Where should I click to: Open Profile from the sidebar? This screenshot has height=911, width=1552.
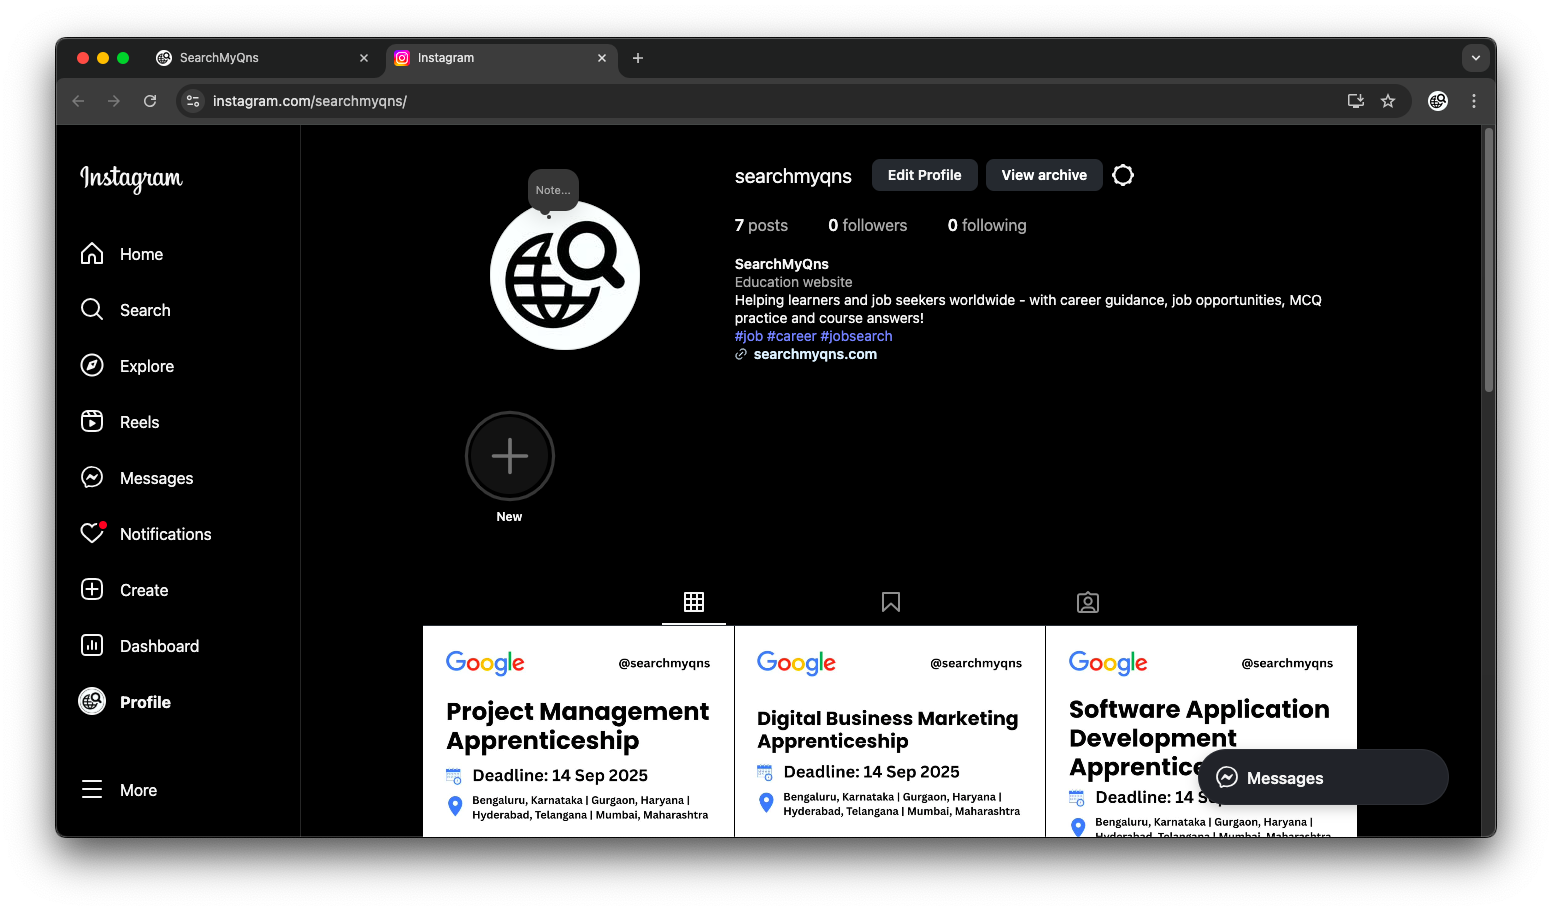pyautogui.click(x=126, y=702)
